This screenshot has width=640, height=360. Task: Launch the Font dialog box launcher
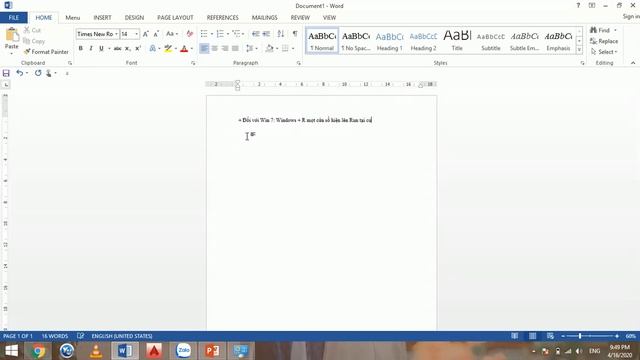coord(193,63)
